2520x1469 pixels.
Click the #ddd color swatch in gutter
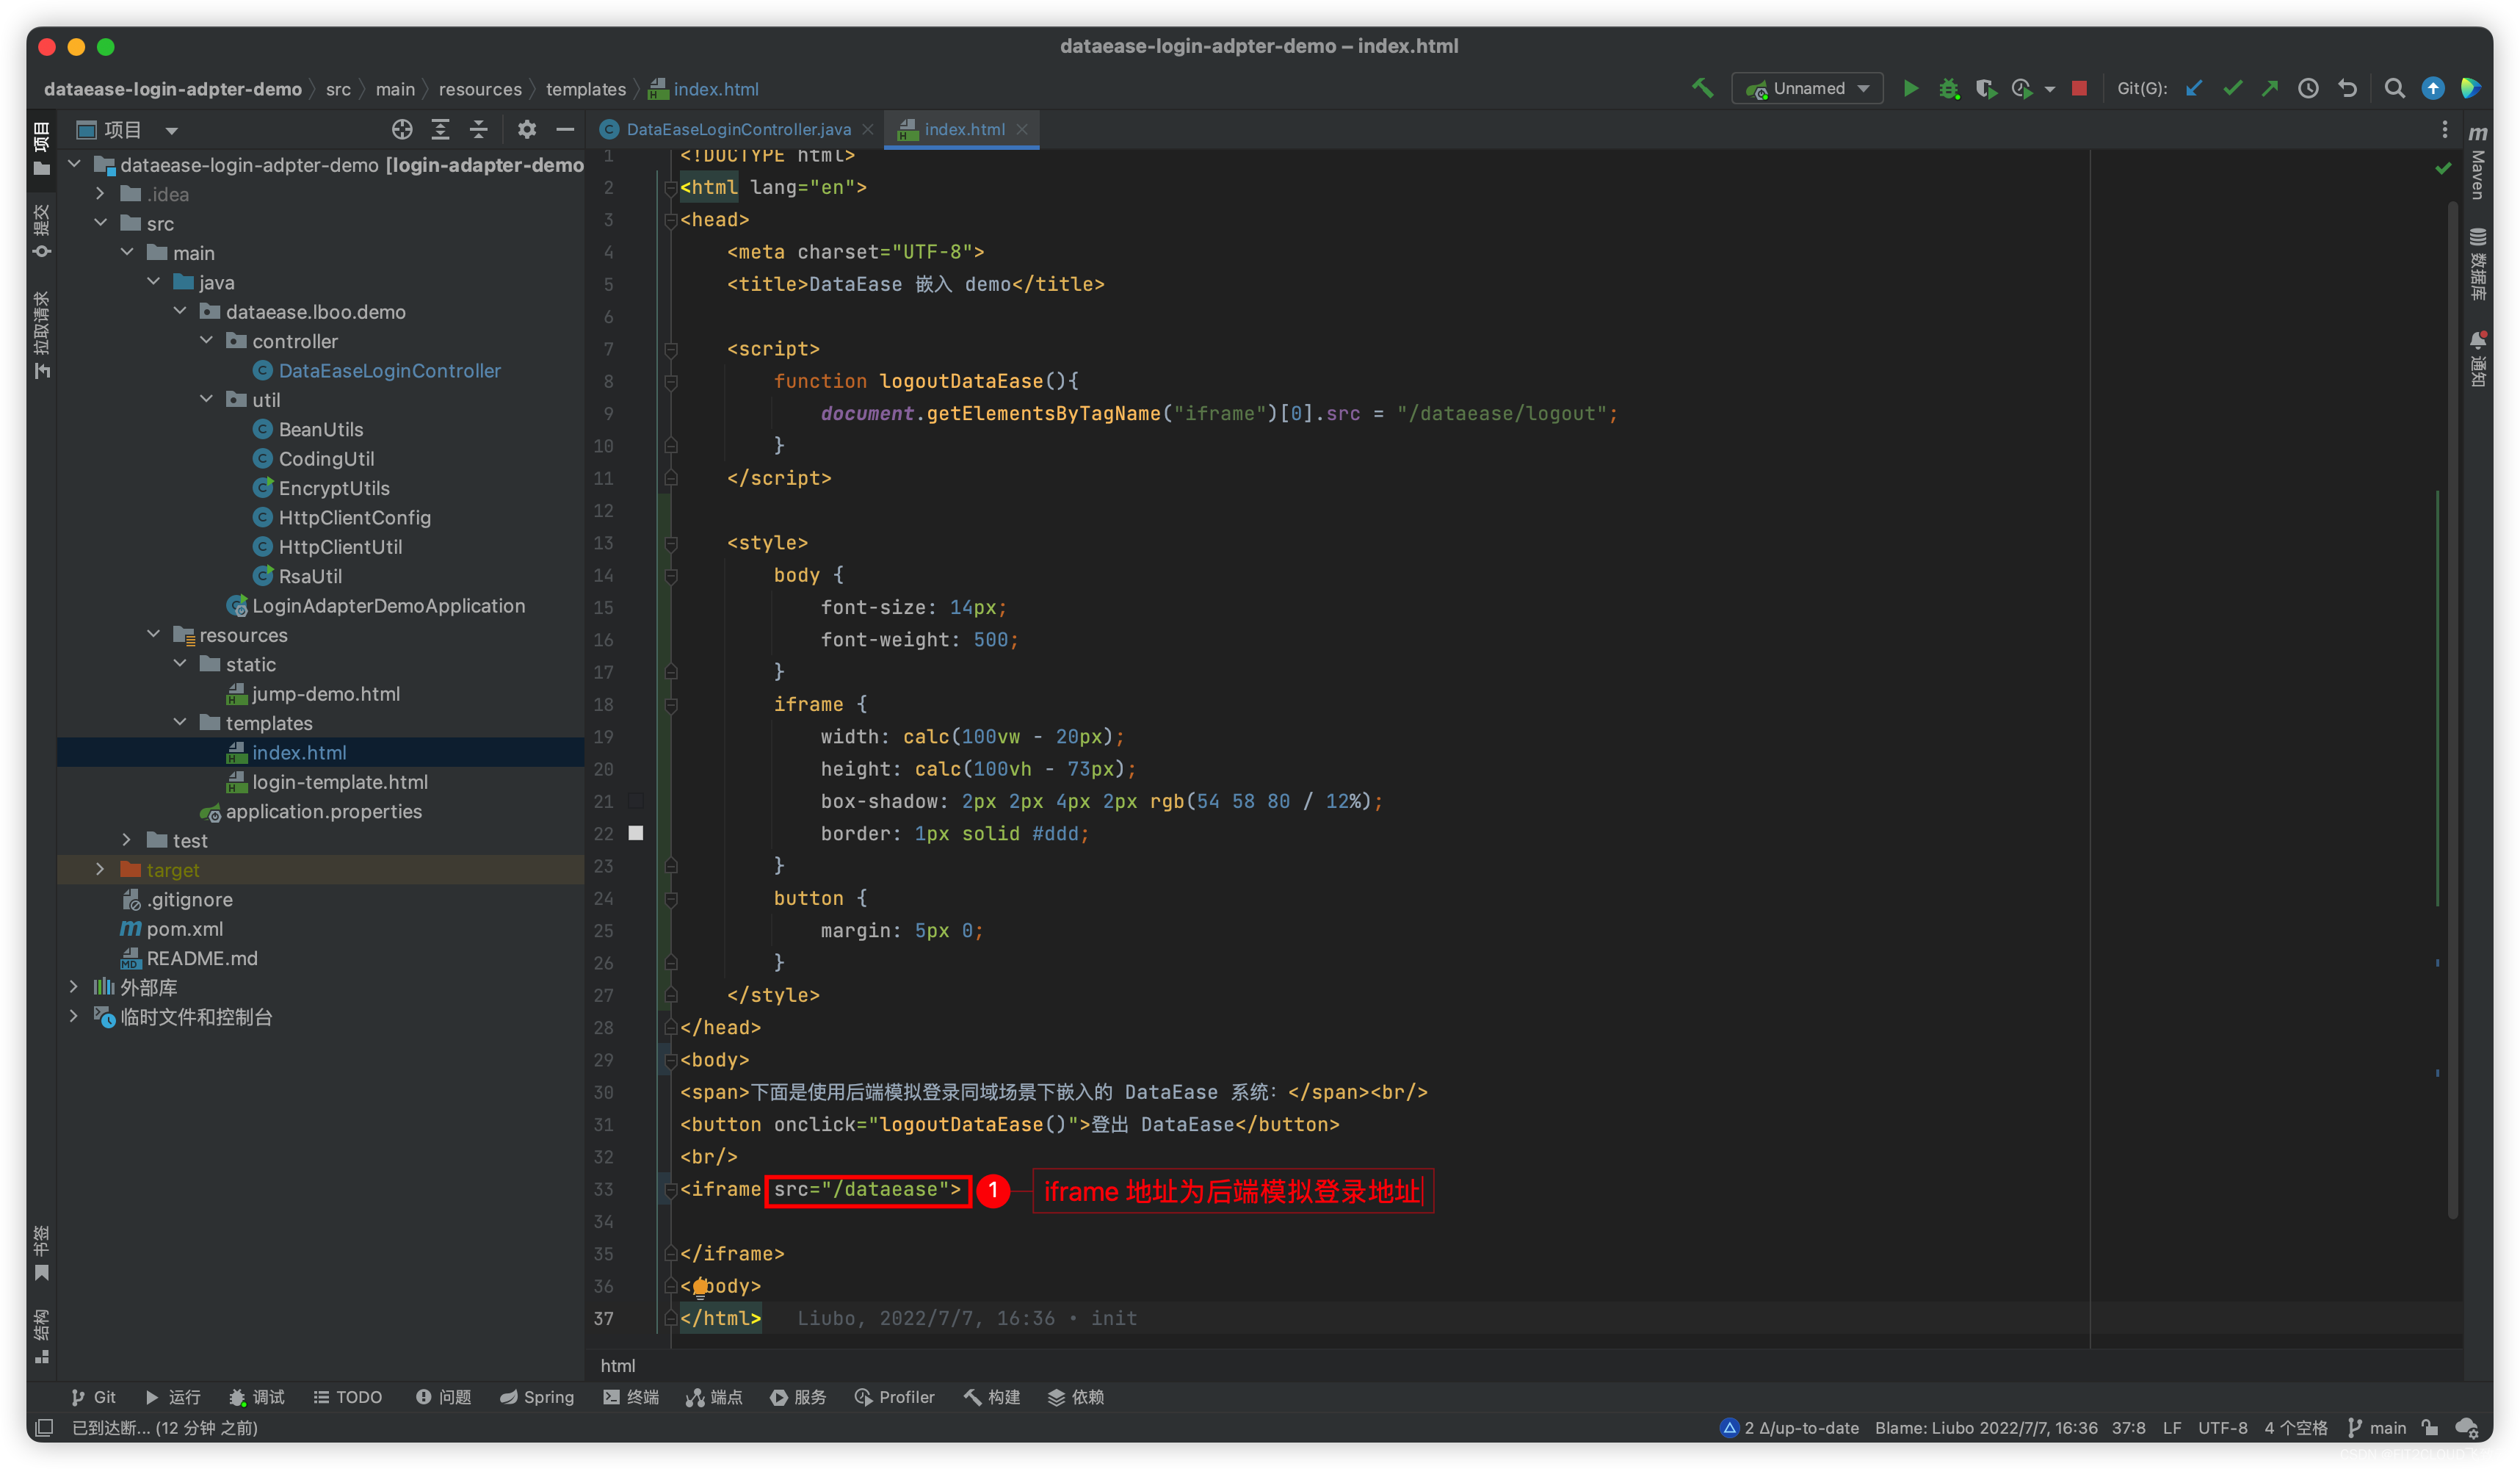pos(636,833)
